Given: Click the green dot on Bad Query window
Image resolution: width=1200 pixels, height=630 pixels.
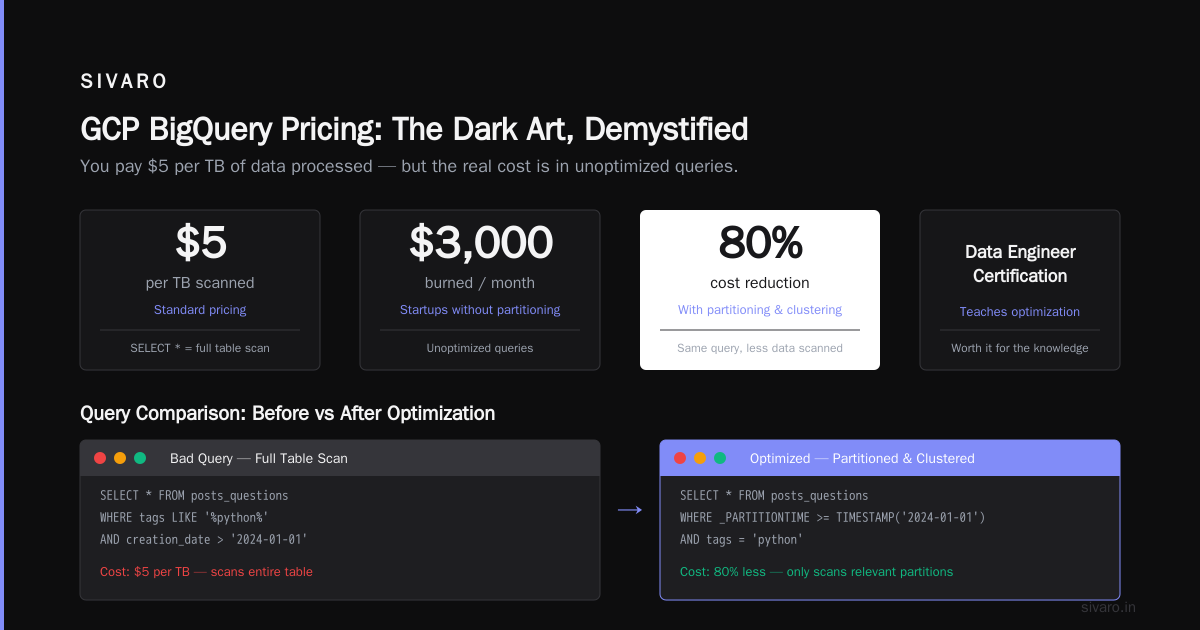Looking at the screenshot, I should pyautogui.click(x=140, y=458).
